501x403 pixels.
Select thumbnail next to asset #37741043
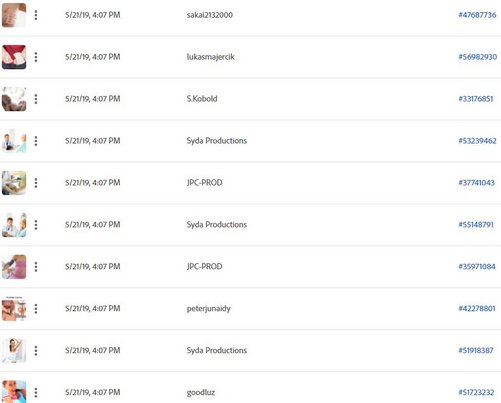click(14, 183)
